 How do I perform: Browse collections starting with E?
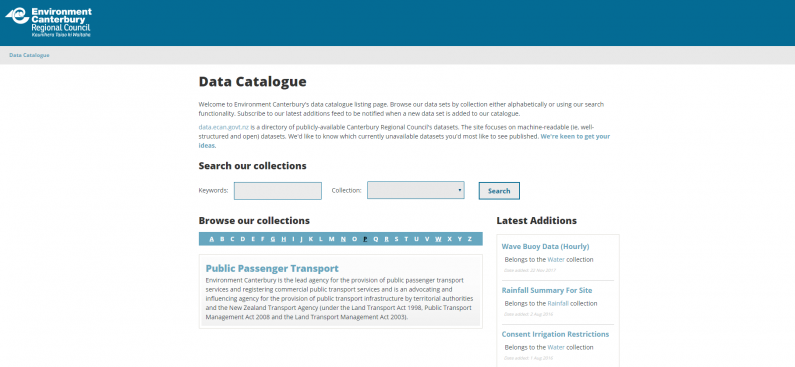[x=252, y=239]
